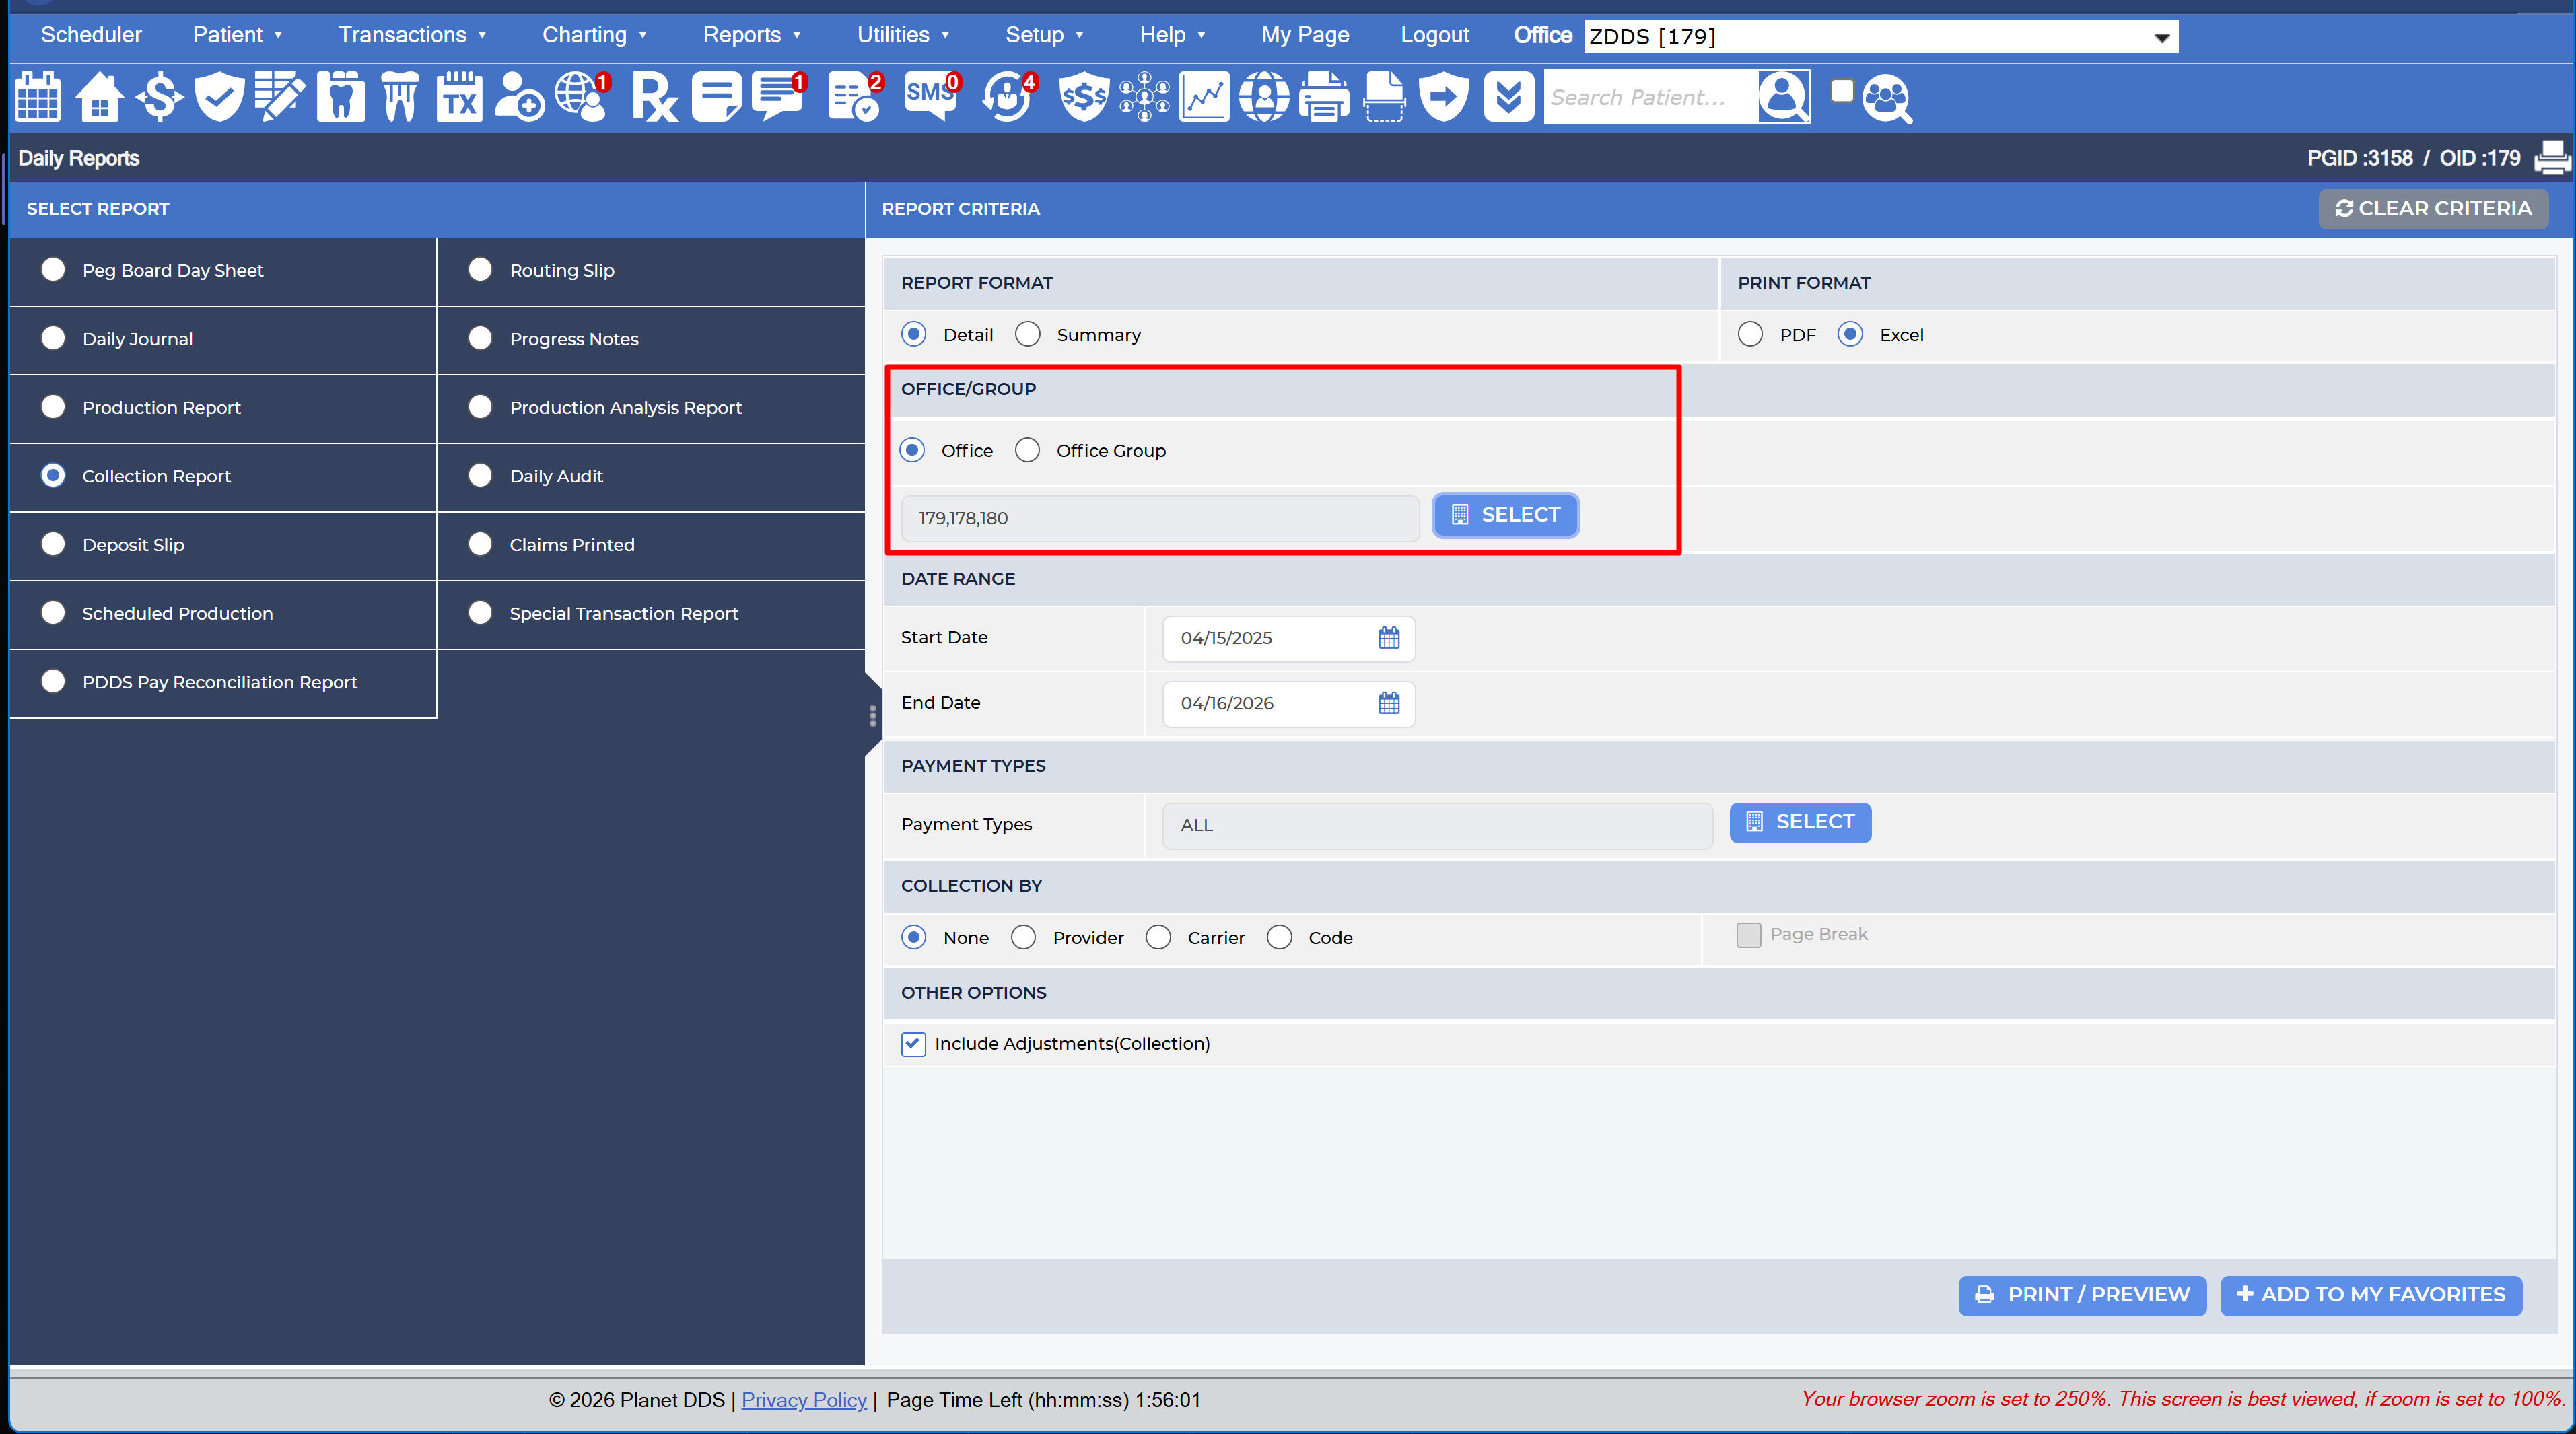
Task: Open the scheduler calendar toolbar icon
Action: (x=38, y=97)
